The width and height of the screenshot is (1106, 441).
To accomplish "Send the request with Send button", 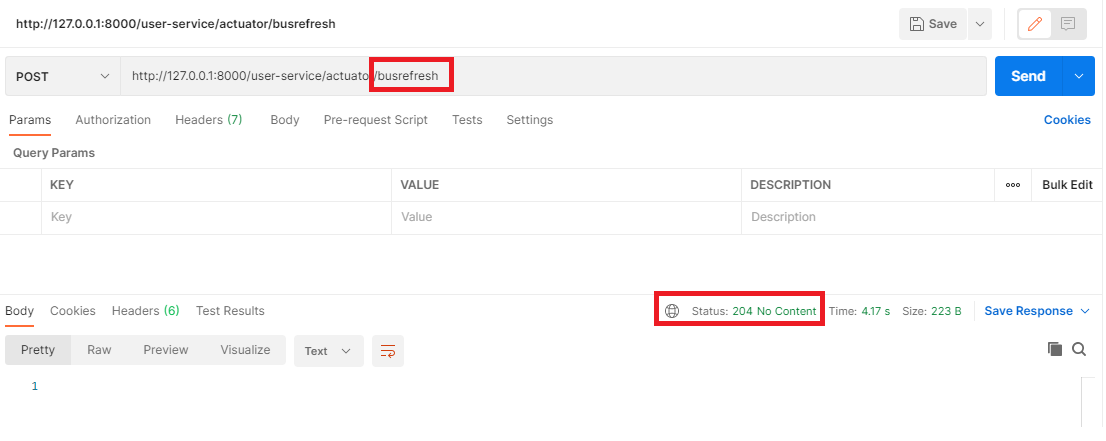I will pyautogui.click(x=1028, y=76).
